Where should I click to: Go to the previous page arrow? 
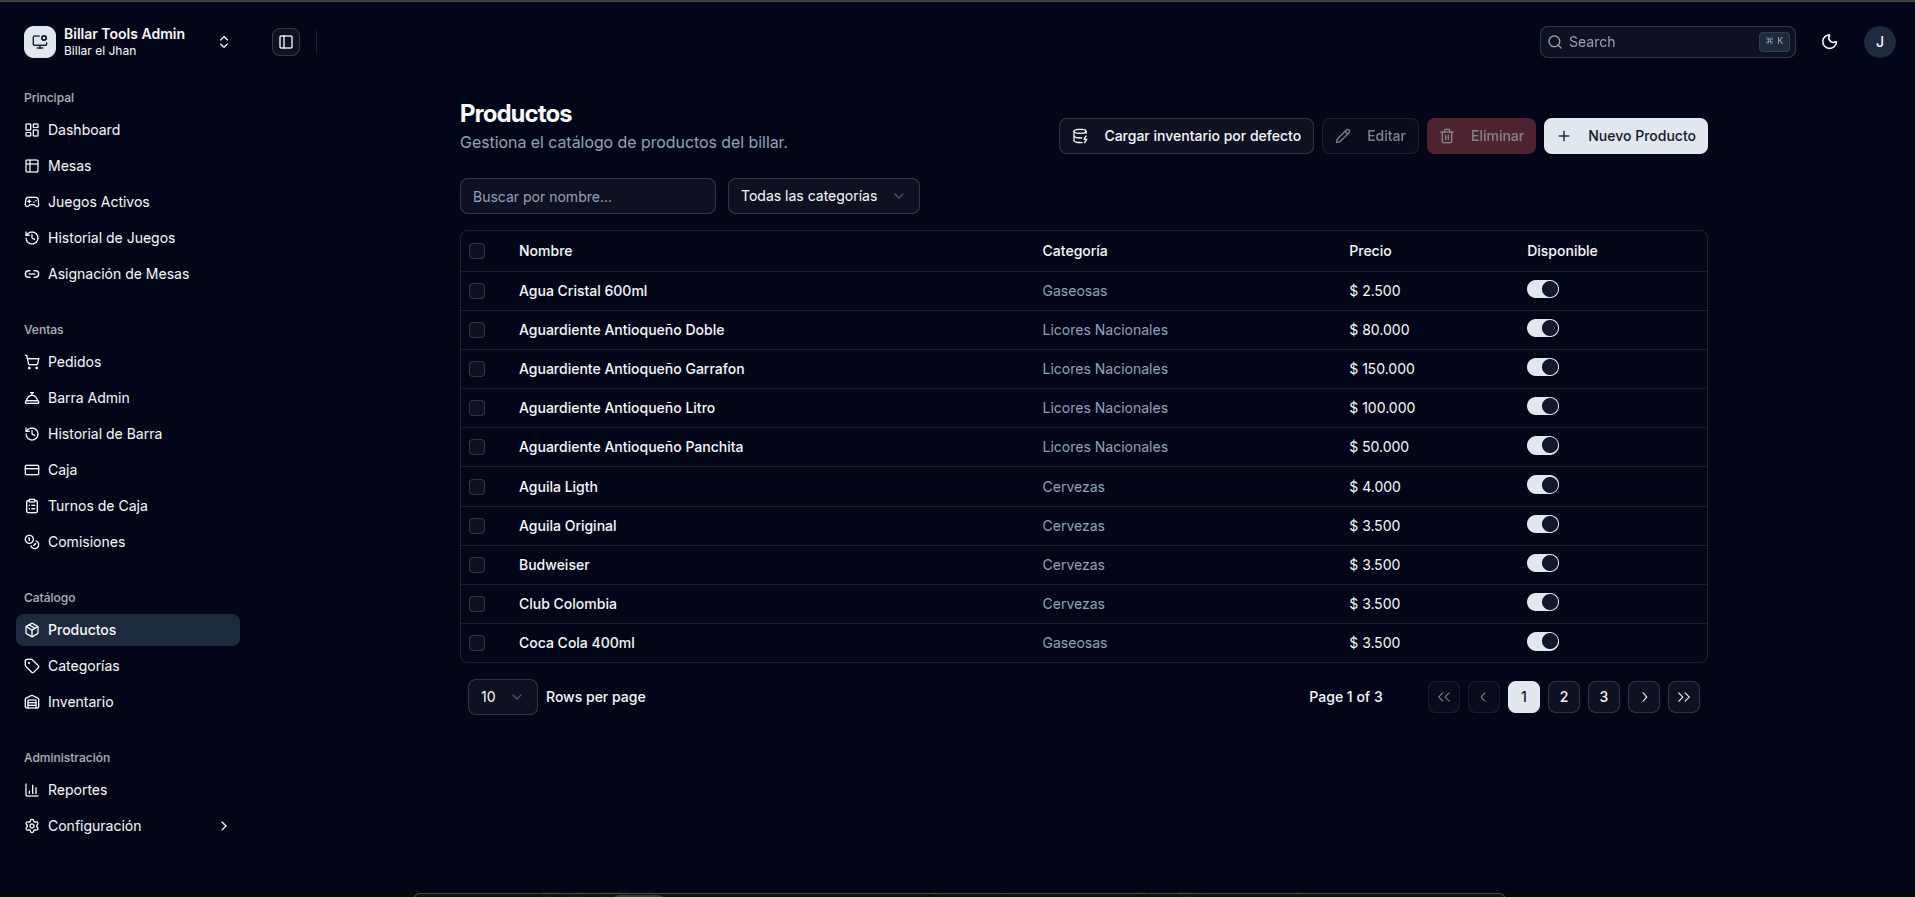point(1484,697)
